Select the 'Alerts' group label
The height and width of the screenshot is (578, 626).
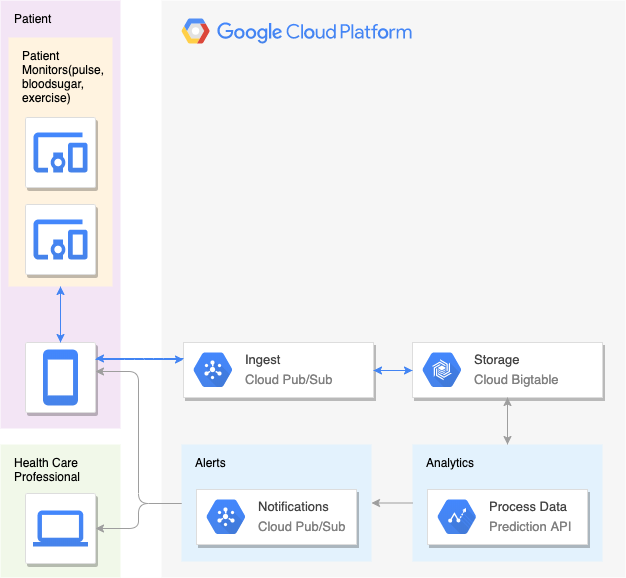pyautogui.click(x=210, y=463)
